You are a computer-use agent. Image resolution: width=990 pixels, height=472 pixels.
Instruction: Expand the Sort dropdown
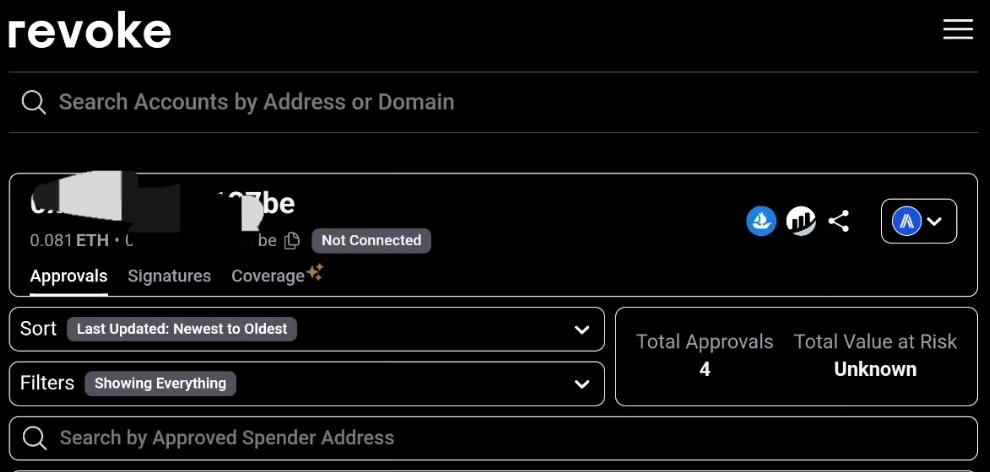pyautogui.click(x=307, y=329)
